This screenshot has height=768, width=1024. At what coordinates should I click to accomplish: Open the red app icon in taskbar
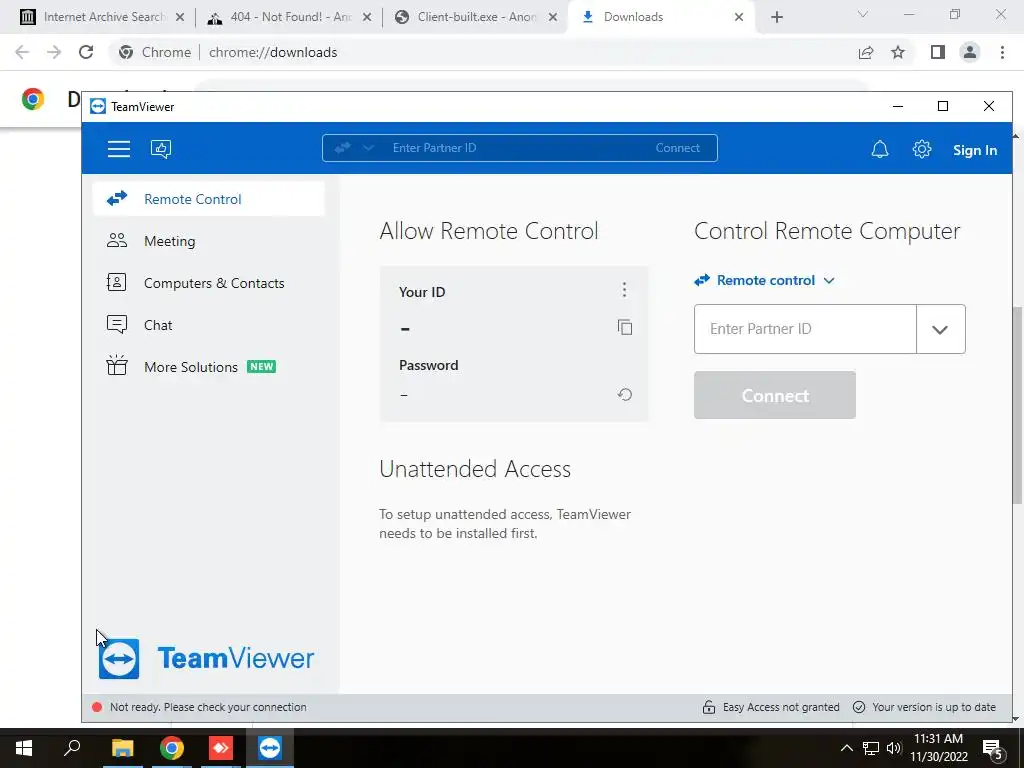(221, 748)
